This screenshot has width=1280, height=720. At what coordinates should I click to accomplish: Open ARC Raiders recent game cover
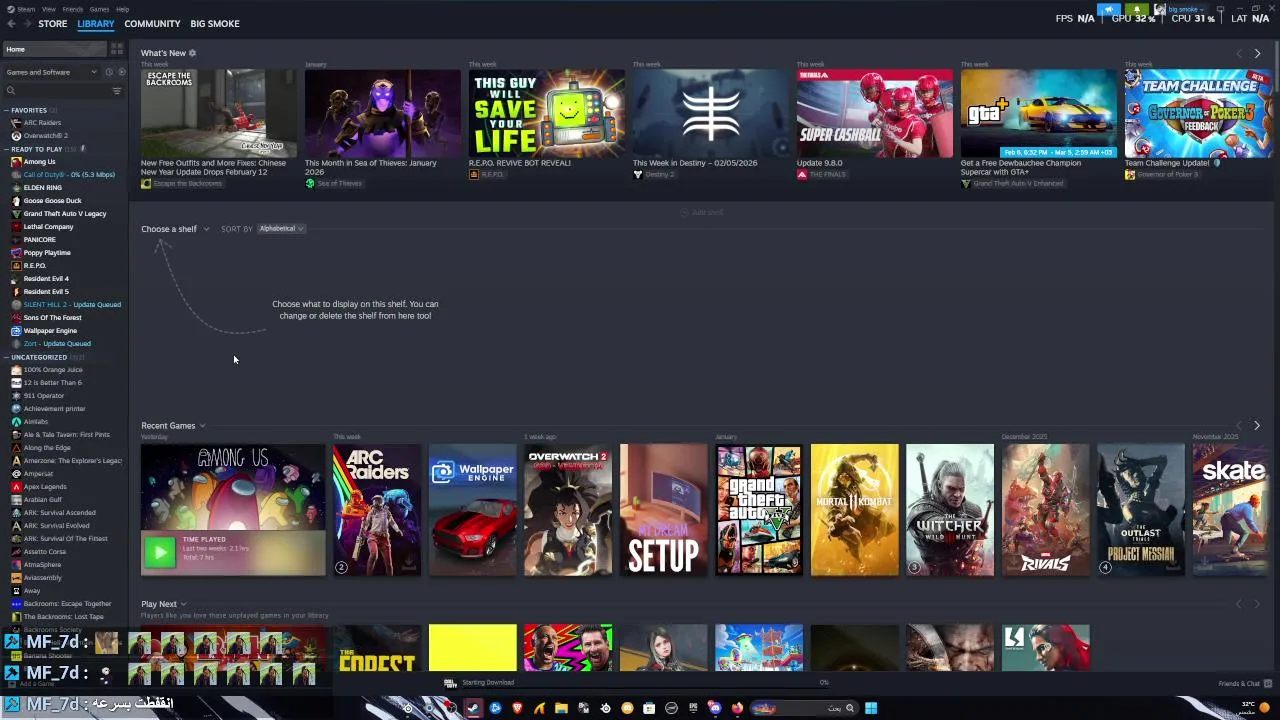pos(377,510)
